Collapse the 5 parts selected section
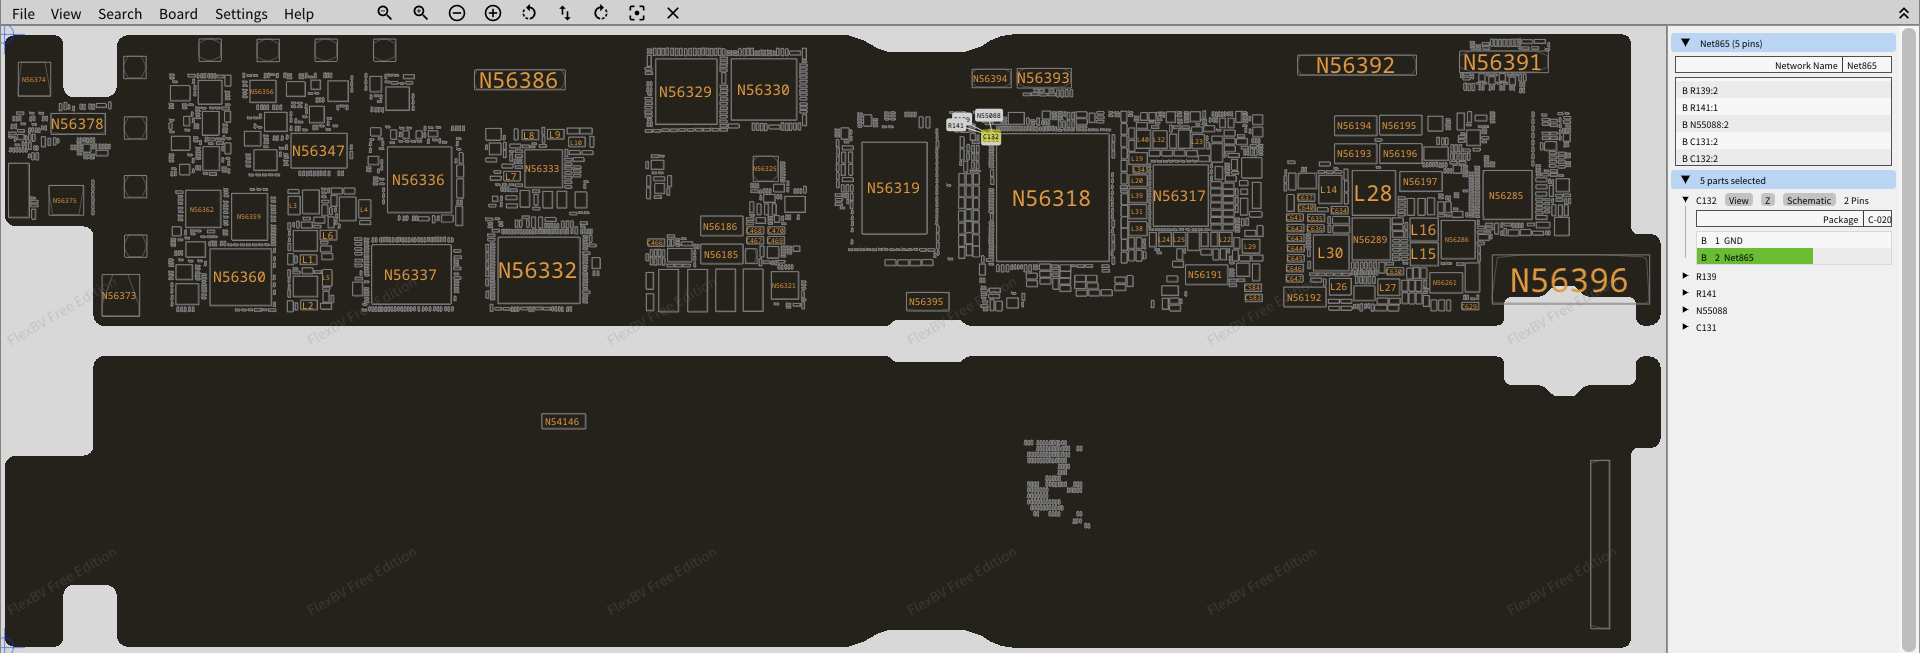 tap(1686, 180)
